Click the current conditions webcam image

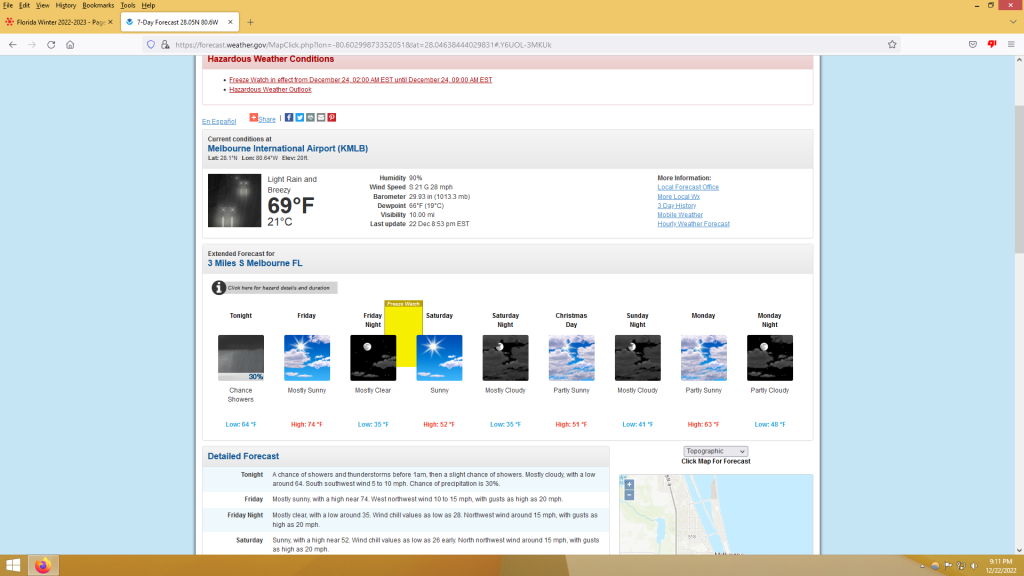(234, 200)
